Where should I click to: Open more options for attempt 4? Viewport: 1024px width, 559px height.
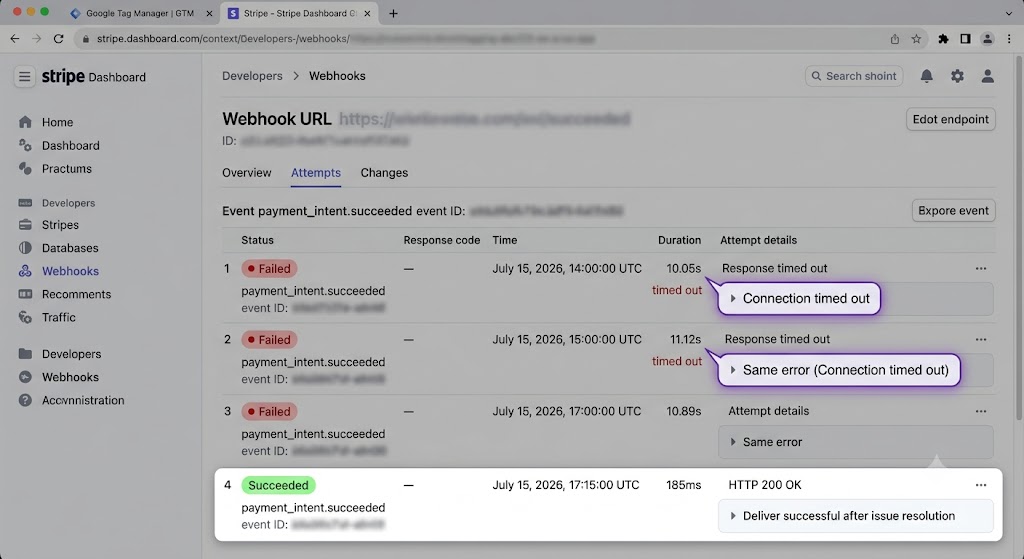[981, 485]
